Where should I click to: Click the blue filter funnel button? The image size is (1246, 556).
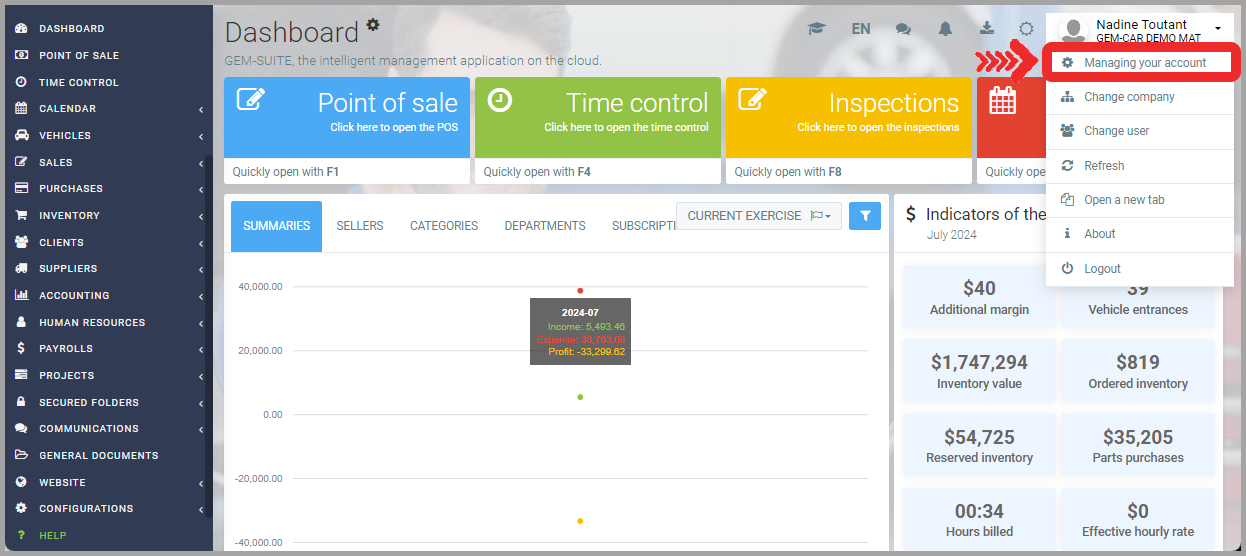pyautogui.click(x=865, y=215)
